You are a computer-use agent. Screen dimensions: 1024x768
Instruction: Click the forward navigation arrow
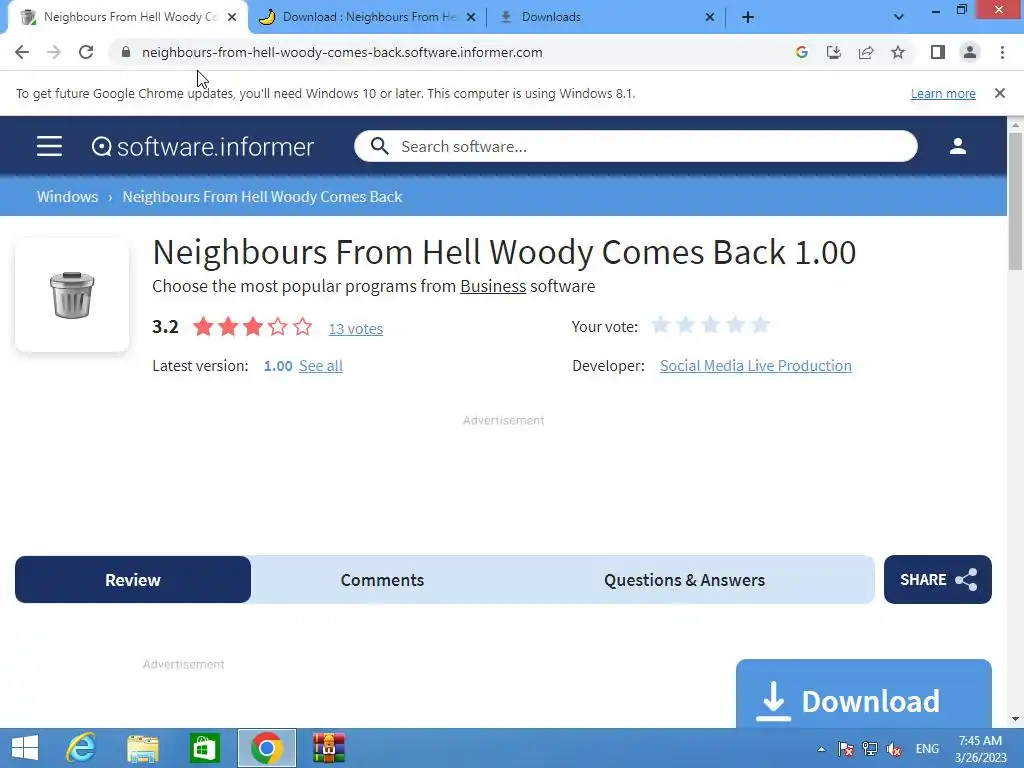click(54, 52)
